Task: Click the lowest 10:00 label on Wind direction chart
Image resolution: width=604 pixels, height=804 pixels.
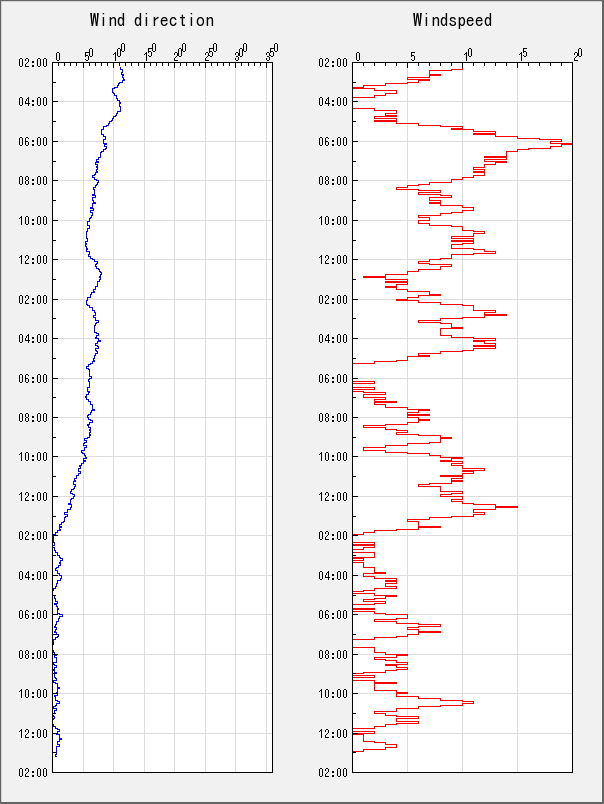Action: pyautogui.click(x=33, y=693)
